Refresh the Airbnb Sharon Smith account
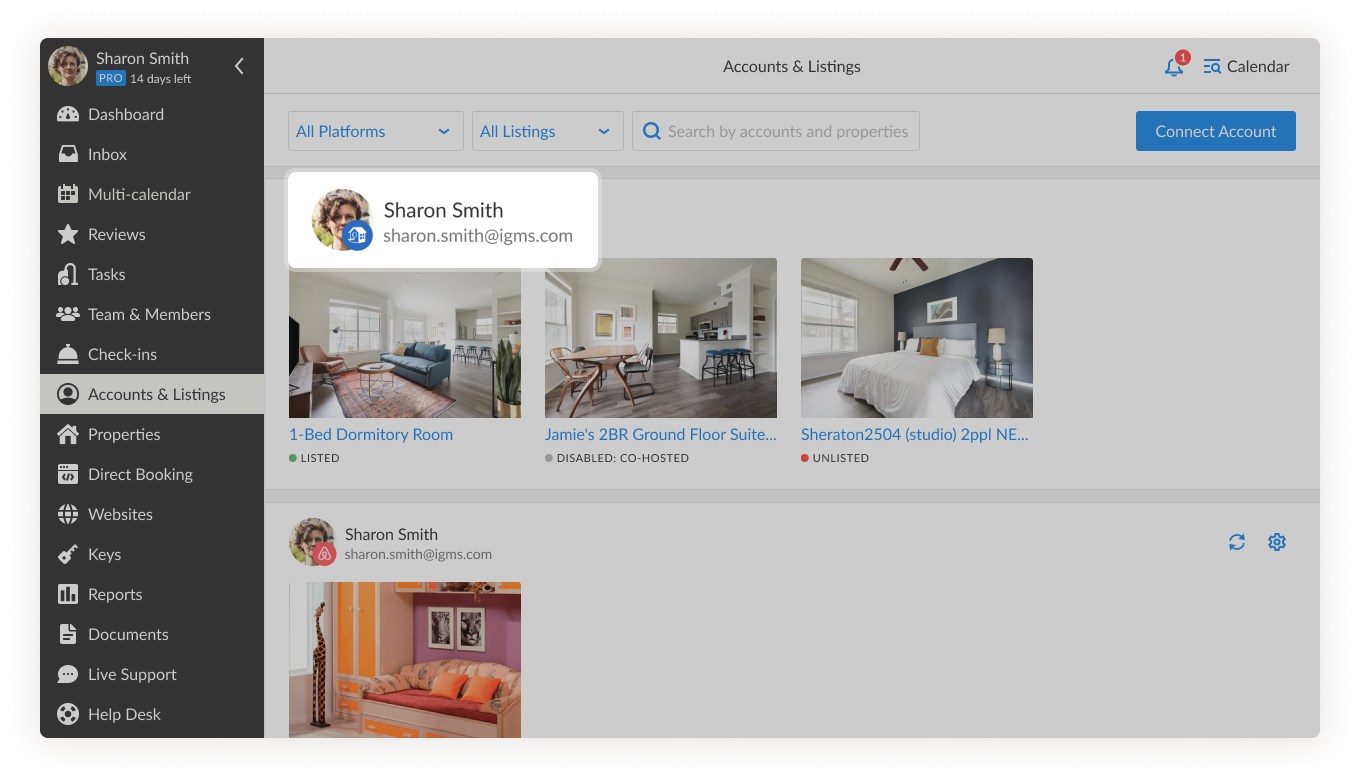This screenshot has width=1360, height=780. [1237, 542]
